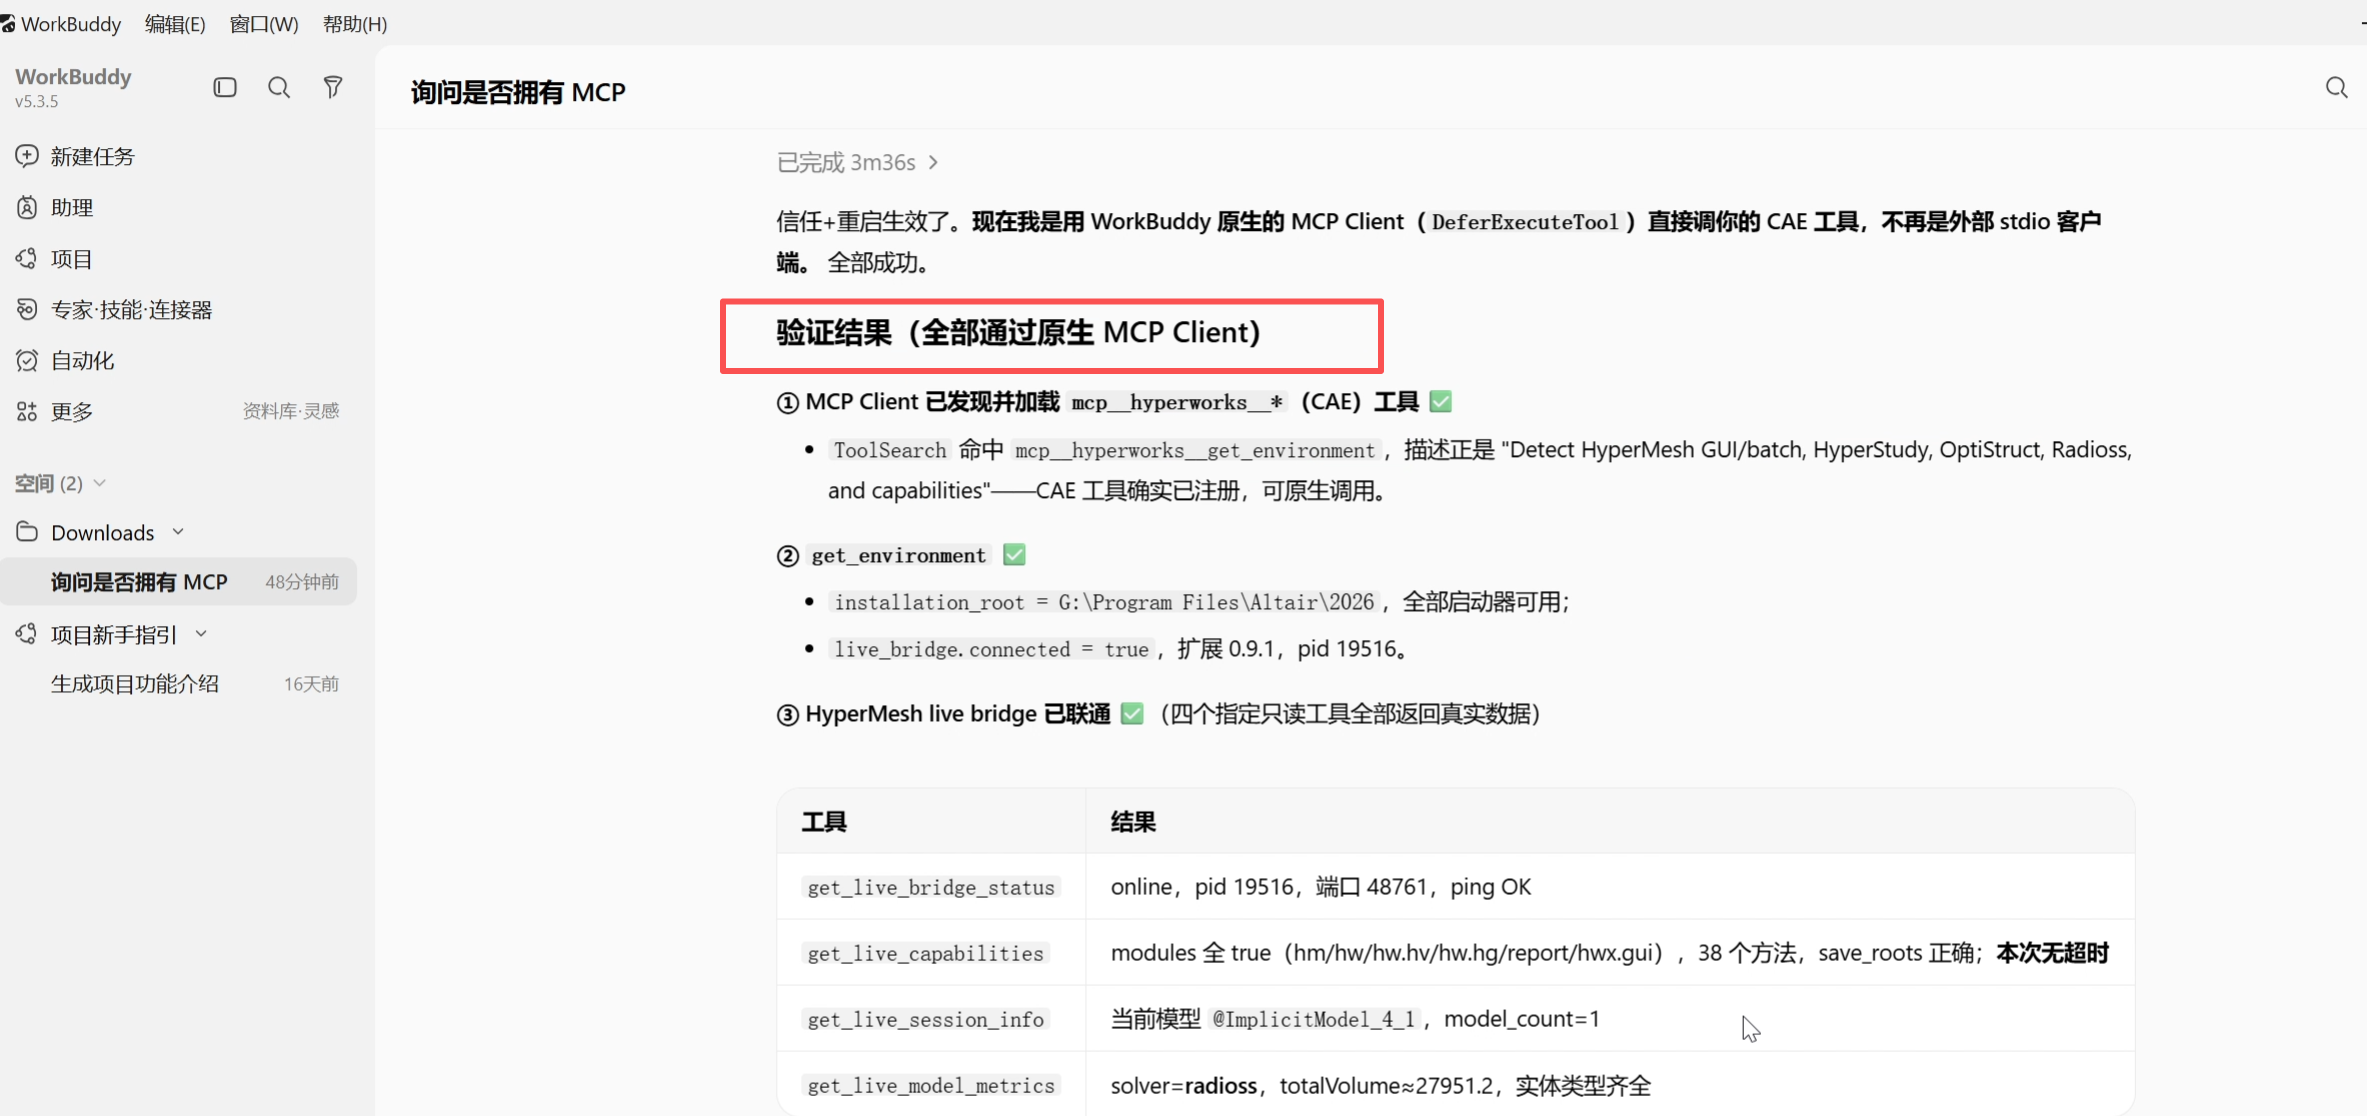Open the WorkBuddy menu bar item
This screenshot has height=1116, width=2367.
71,24
